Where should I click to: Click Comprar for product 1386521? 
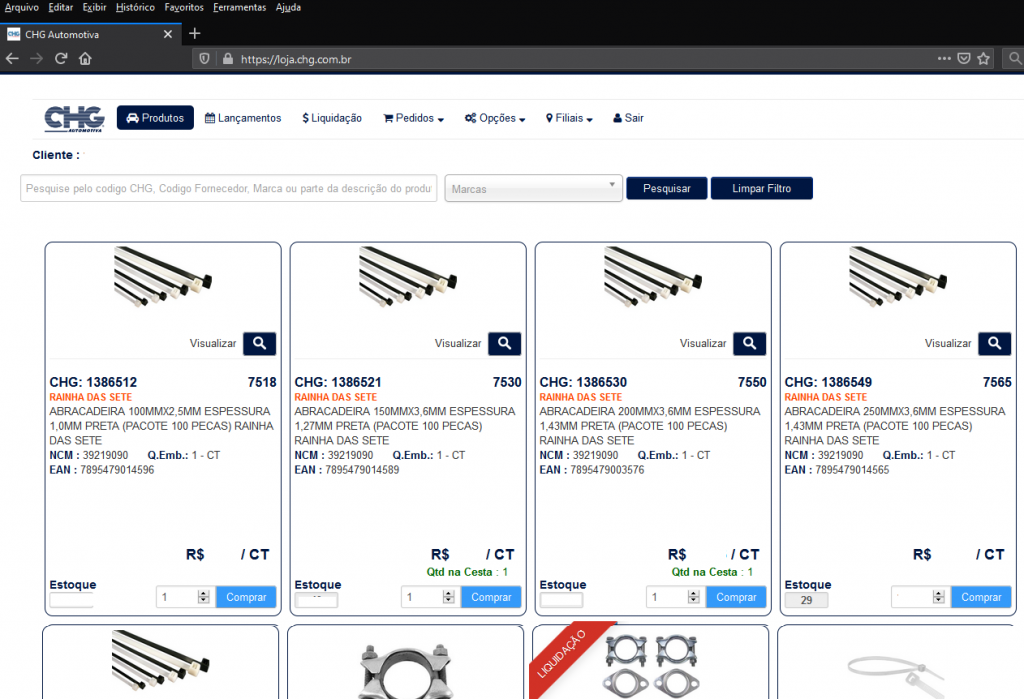[x=491, y=597]
